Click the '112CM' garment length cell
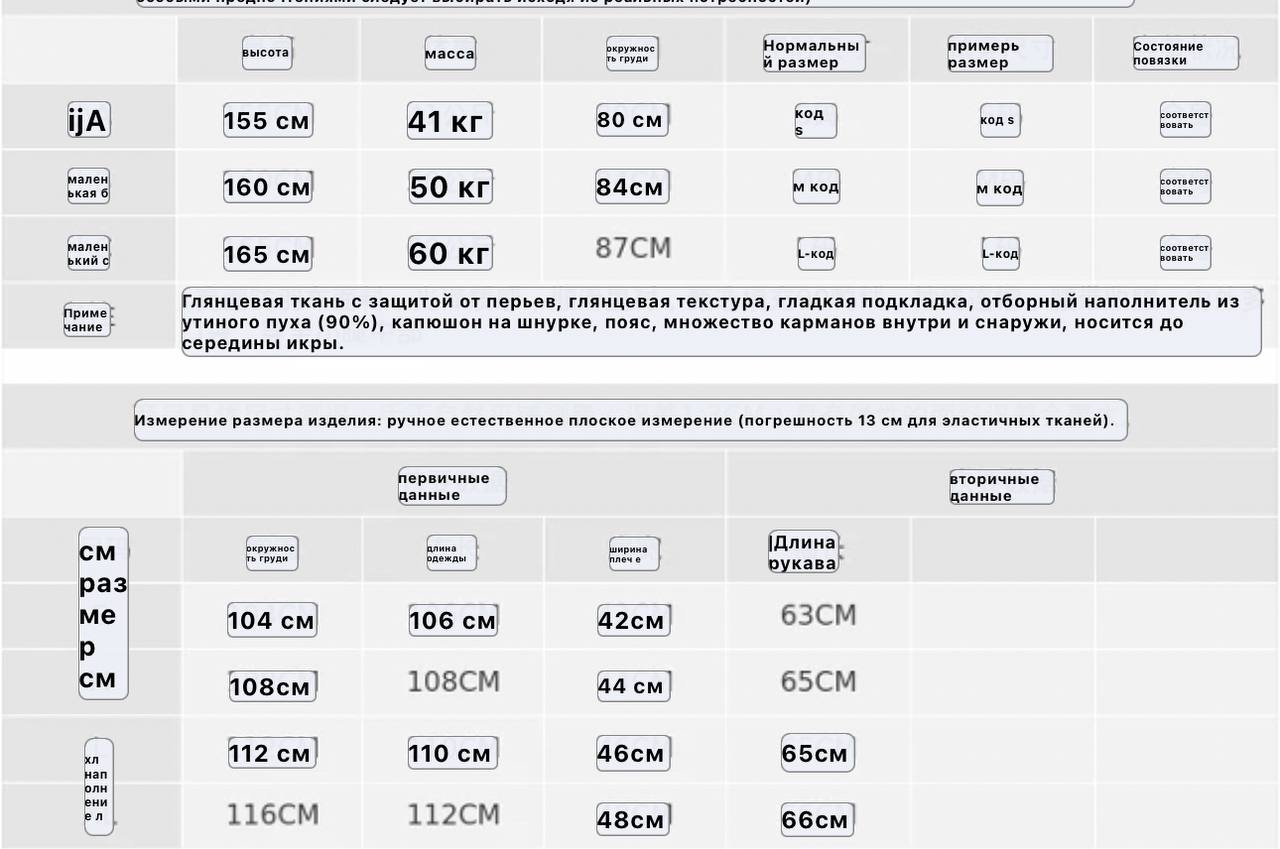This screenshot has height=849, width=1280. (x=453, y=814)
